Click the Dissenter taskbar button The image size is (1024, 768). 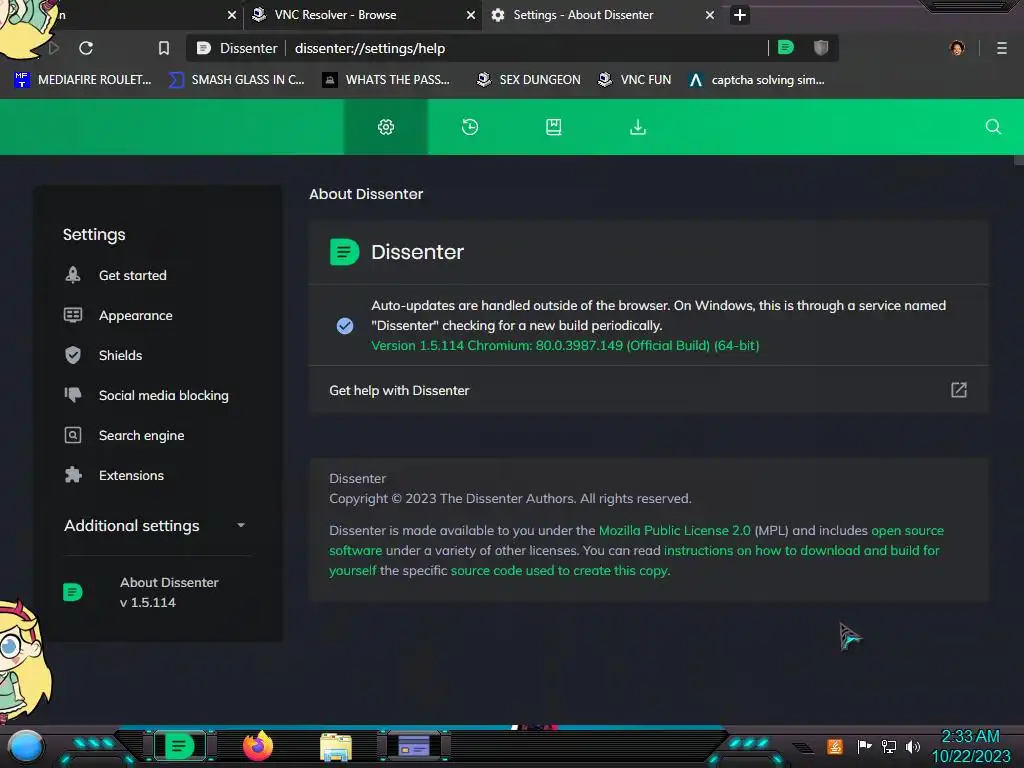coord(179,745)
